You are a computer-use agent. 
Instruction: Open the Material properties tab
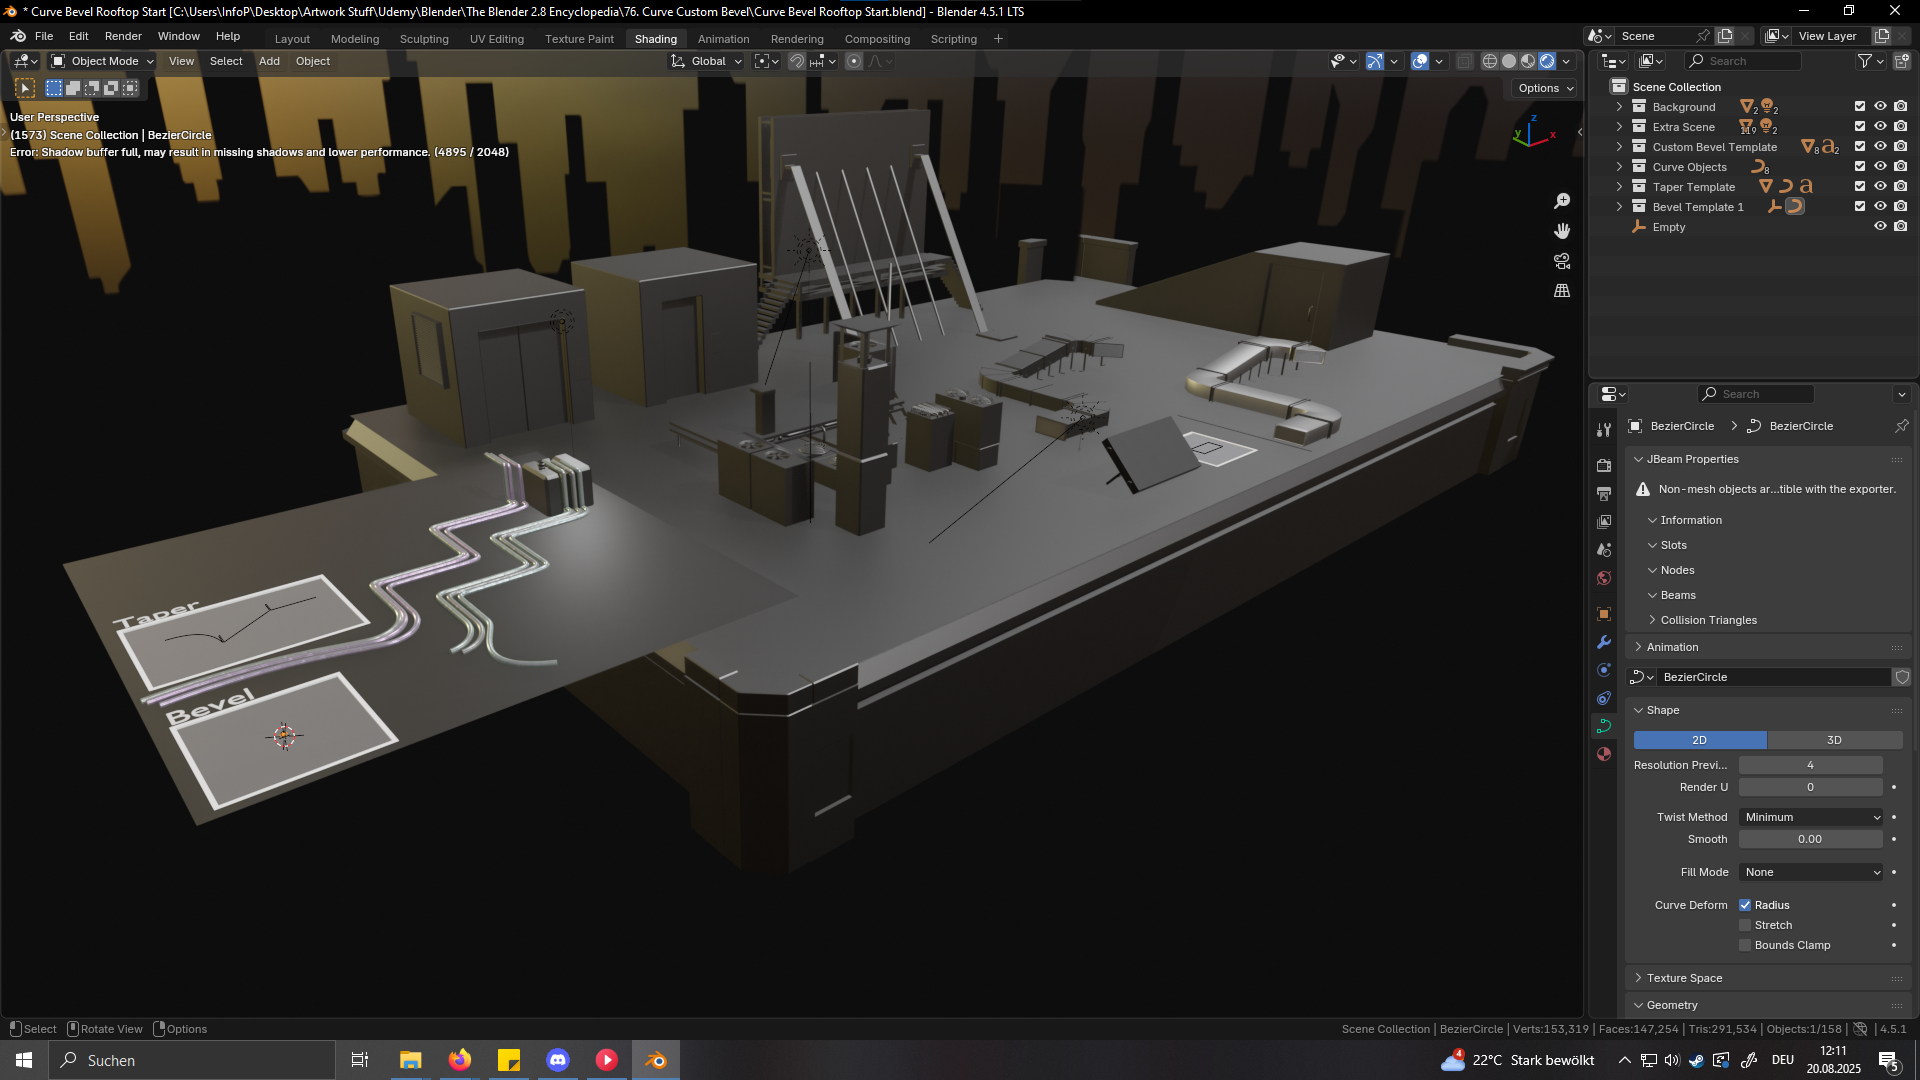[x=1604, y=754]
